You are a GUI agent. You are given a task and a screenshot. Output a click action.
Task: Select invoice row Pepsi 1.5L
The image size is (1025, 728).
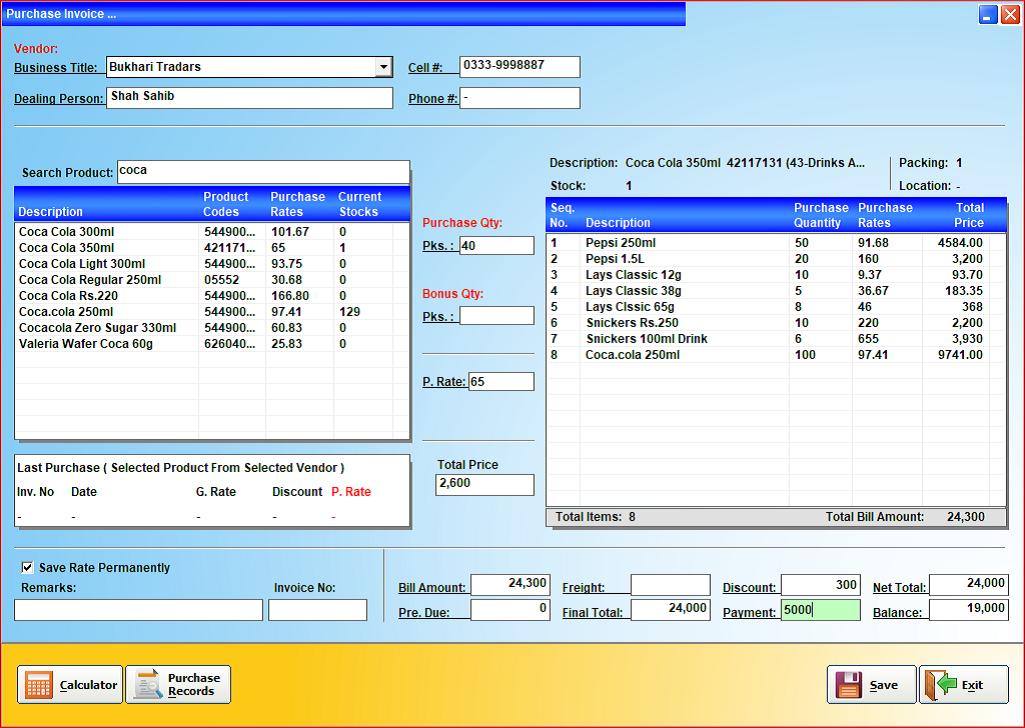tap(775, 259)
